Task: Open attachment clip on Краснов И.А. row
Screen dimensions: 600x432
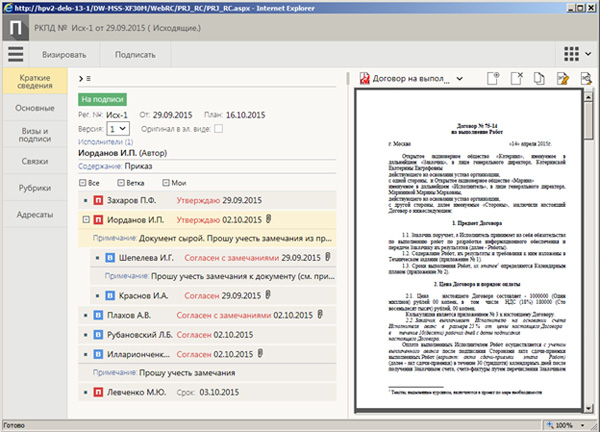Action: (x=268, y=295)
